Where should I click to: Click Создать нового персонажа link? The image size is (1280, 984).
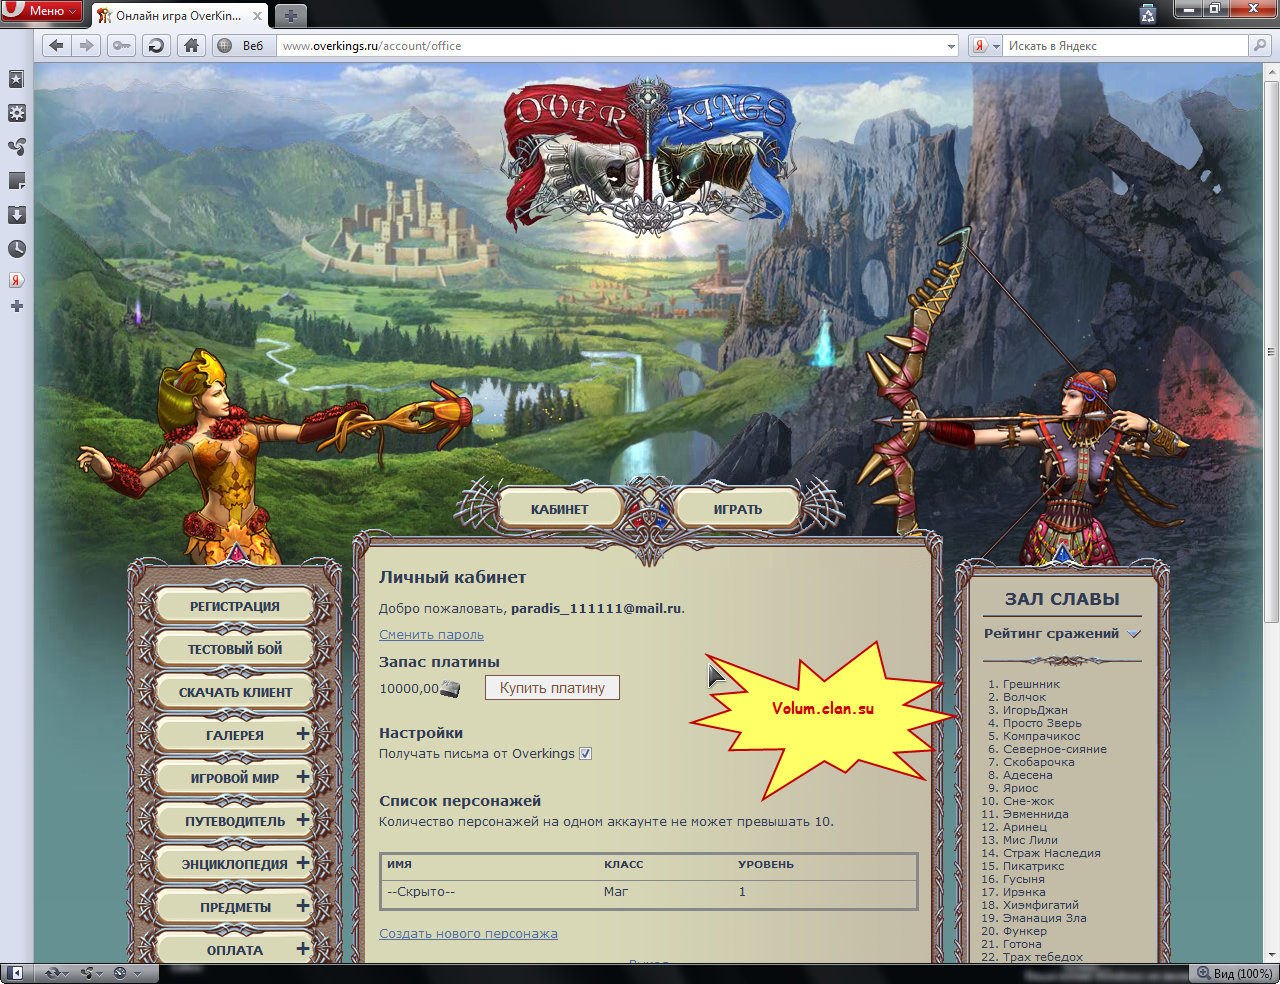[468, 933]
